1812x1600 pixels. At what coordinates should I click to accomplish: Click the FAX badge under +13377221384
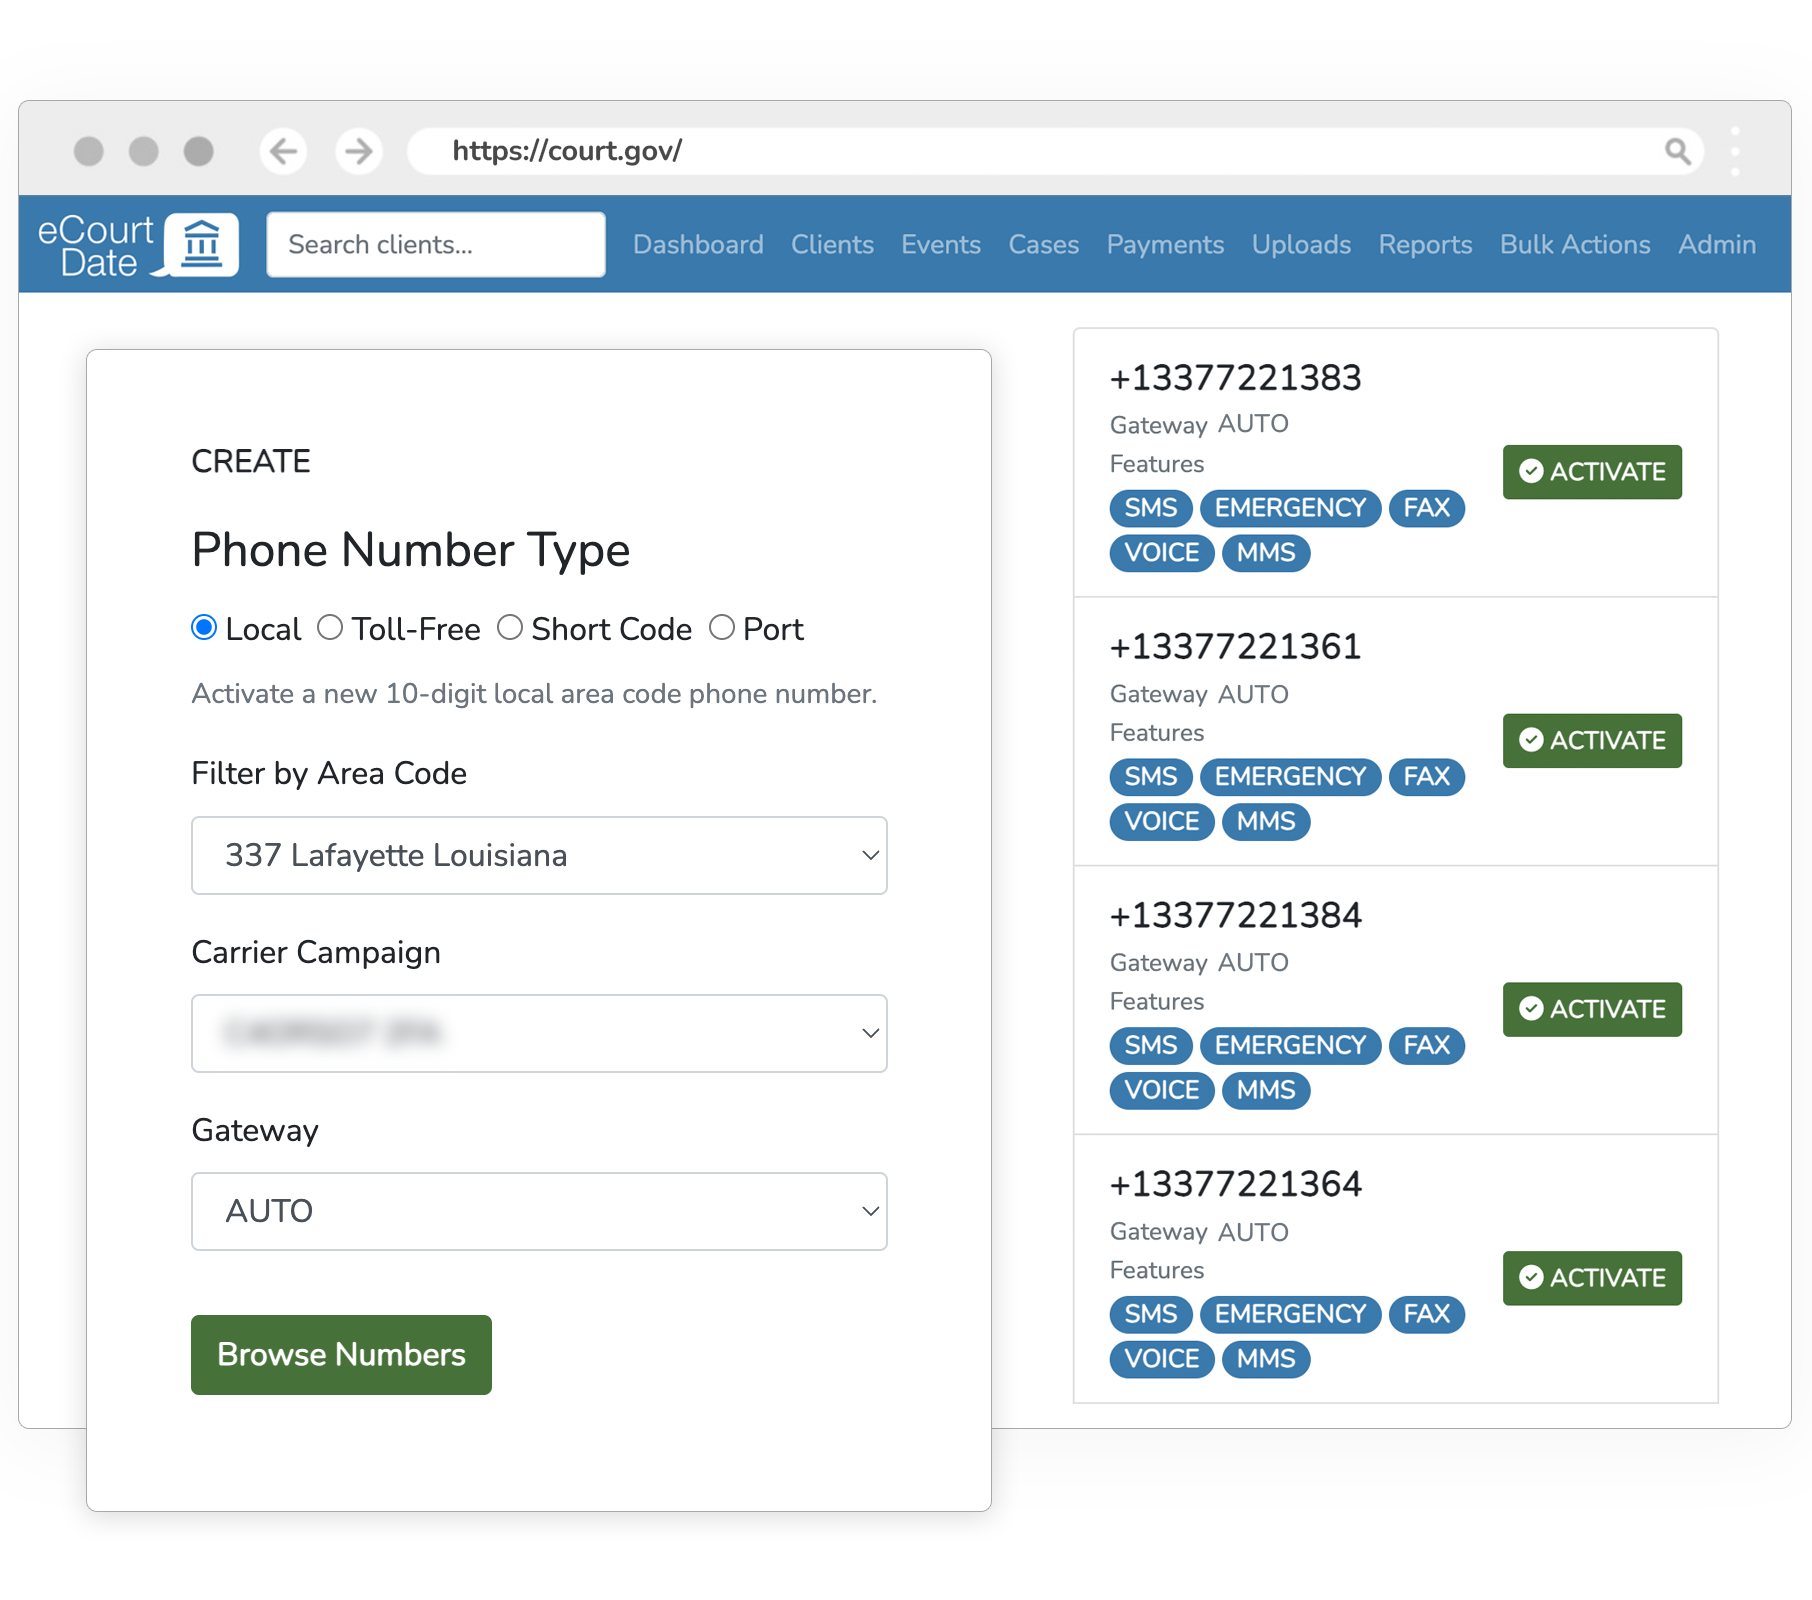1426,1046
